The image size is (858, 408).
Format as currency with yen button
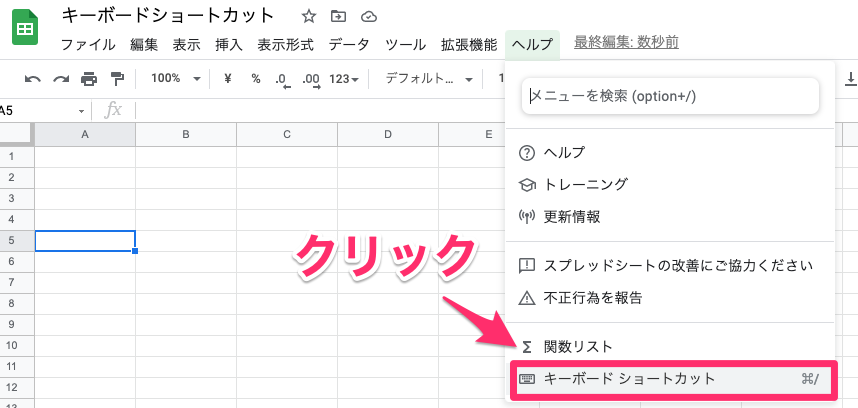click(x=228, y=79)
